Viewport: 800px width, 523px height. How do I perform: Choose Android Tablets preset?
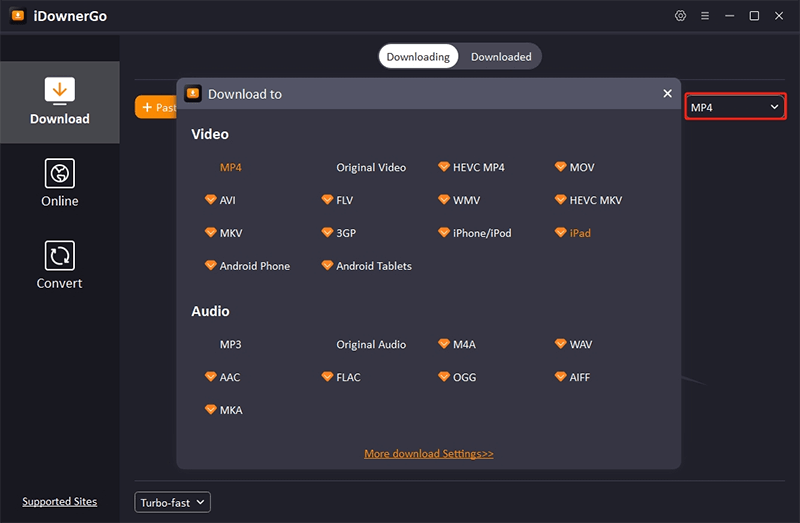click(373, 266)
